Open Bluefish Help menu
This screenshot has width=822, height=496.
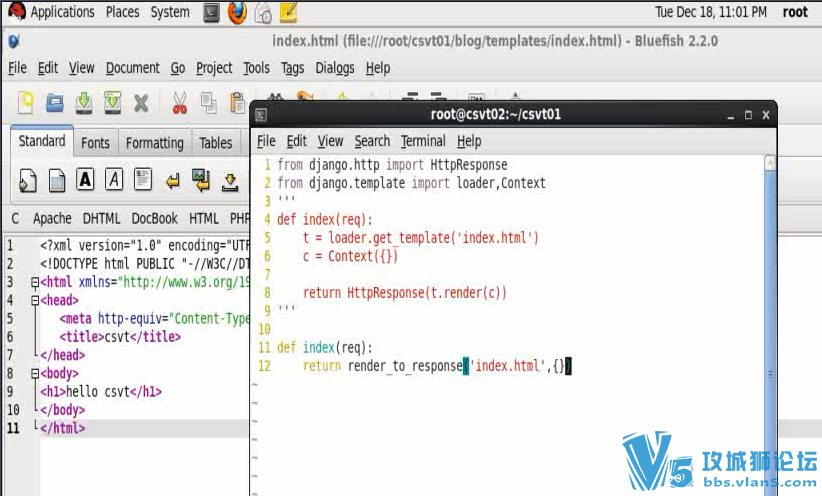click(377, 68)
